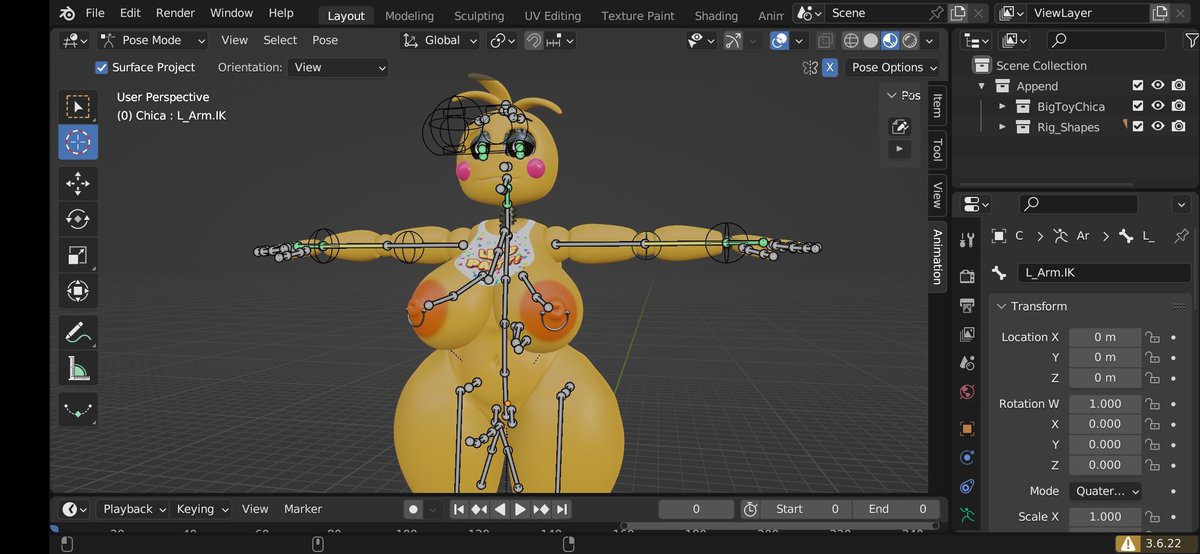
Task: Switch to wireframe viewport shading
Action: (851, 41)
